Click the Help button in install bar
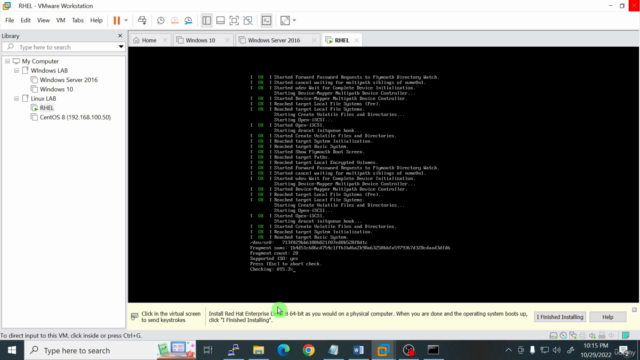This screenshot has width=640, height=360. pyautogui.click(x=608, y=317)
